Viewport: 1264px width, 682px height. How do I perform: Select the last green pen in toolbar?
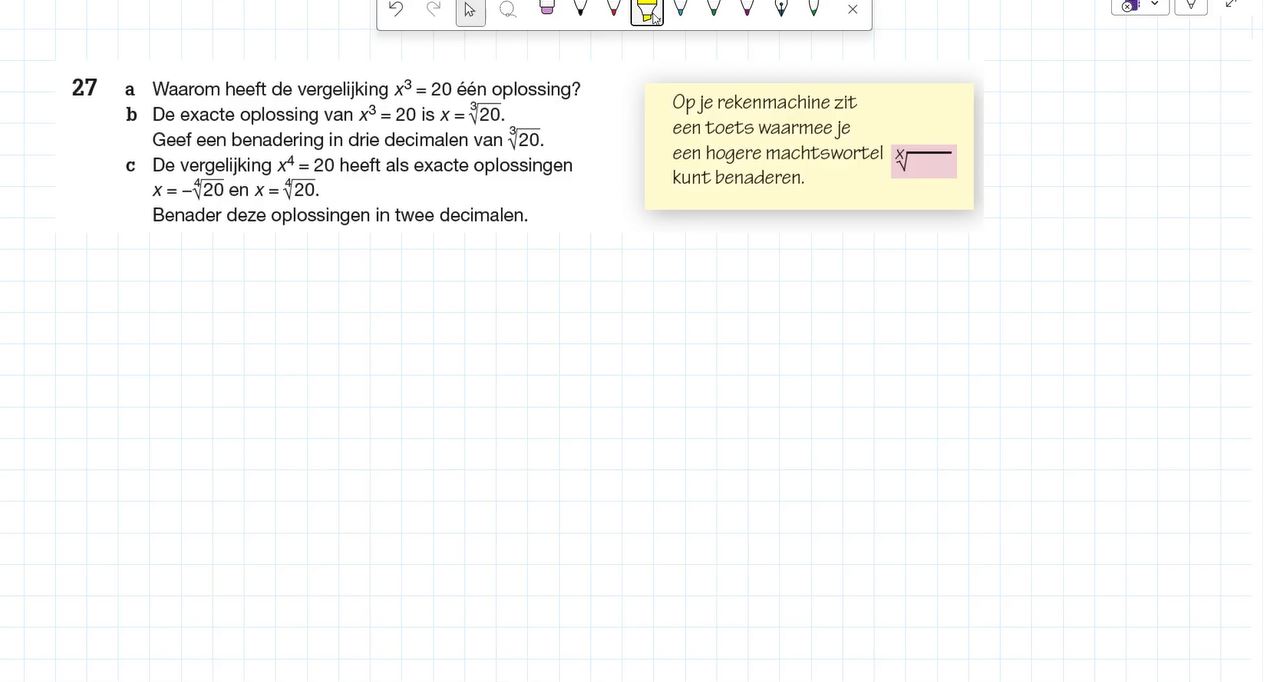pos(814,7)
